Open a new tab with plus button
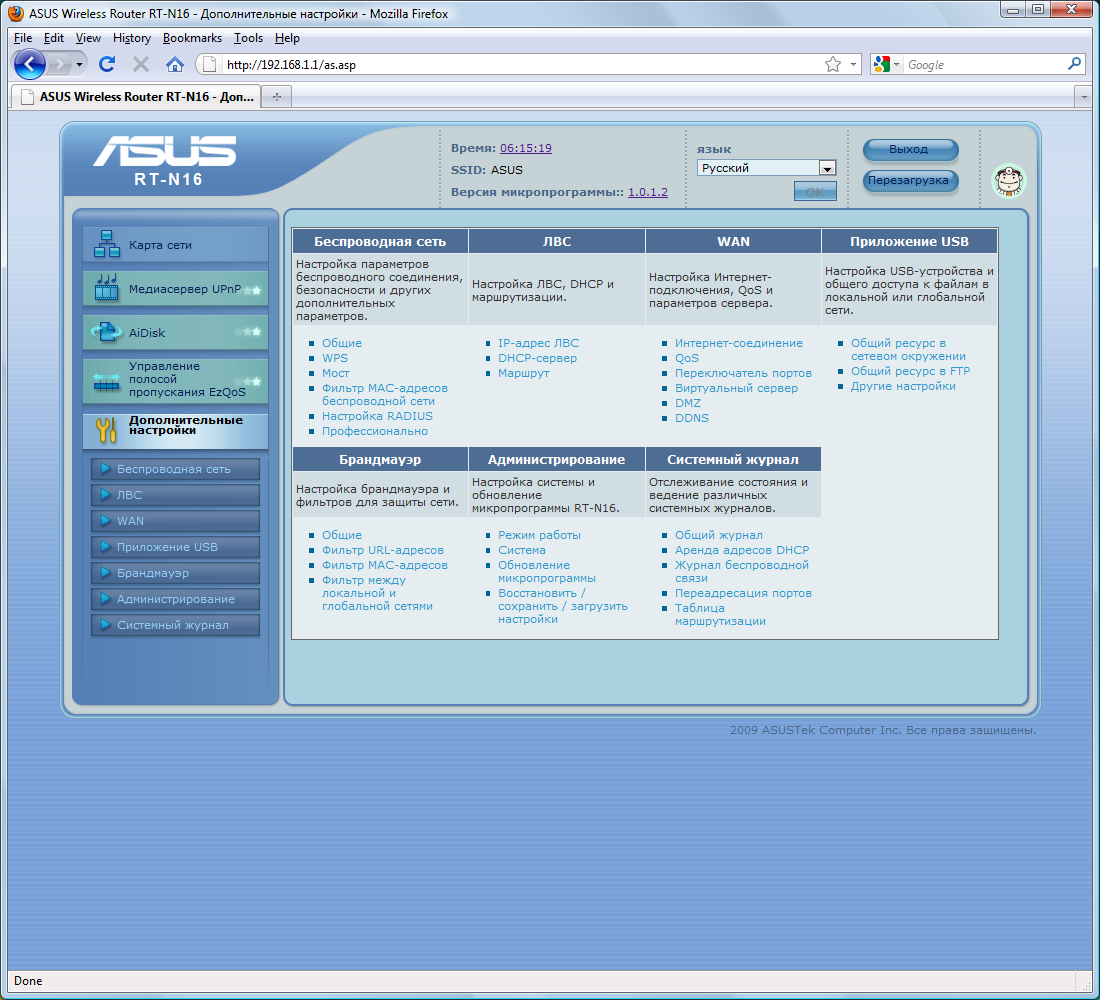Screen dimensions: 1100x1000 pyautogui.click(x=277, y=97)
